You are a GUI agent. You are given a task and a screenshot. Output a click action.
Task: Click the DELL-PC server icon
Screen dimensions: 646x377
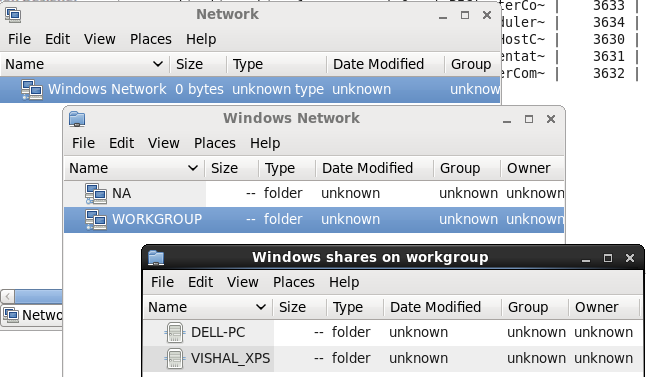click(x=175, y=333)
